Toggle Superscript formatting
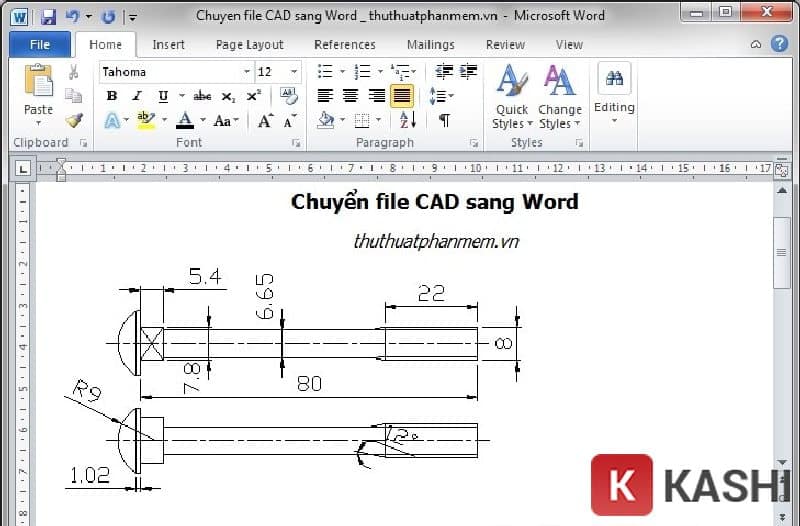This screenshot has width=800, height=526. tap(254, 95)
